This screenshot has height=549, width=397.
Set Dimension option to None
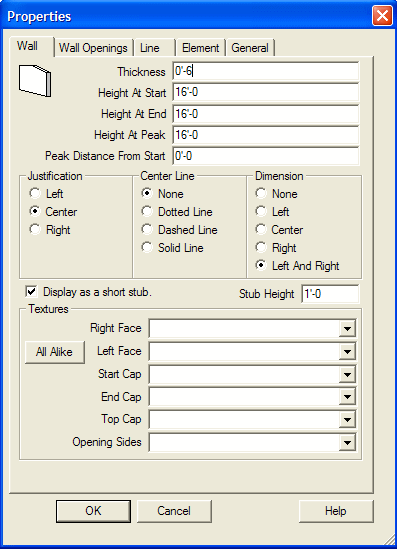(x=261, y=193)
